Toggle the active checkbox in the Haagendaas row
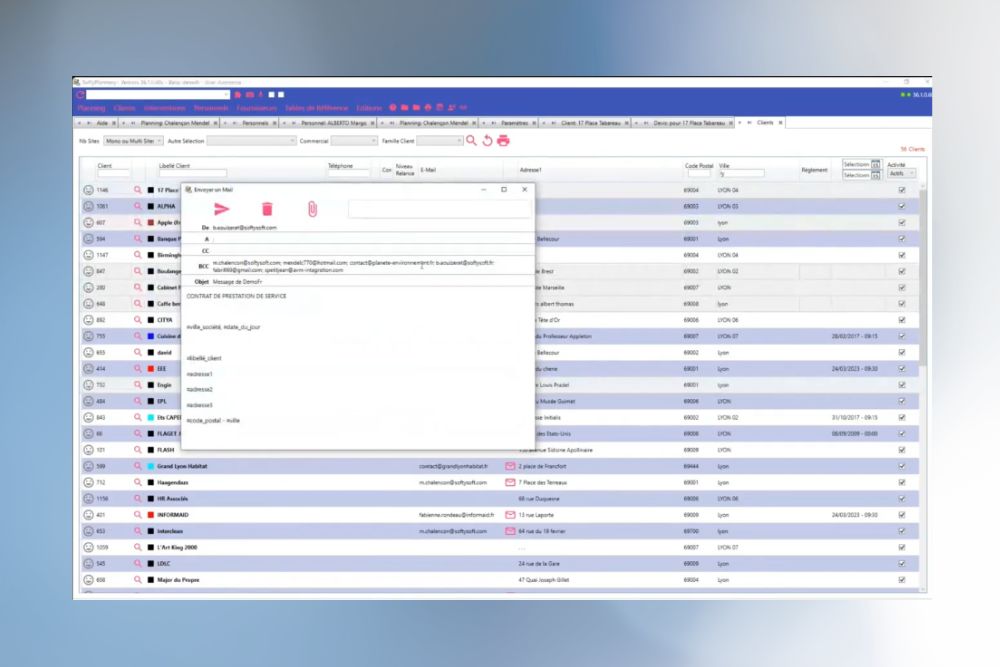This screenshot has height=667, width=1000. (x=902, y=482)
